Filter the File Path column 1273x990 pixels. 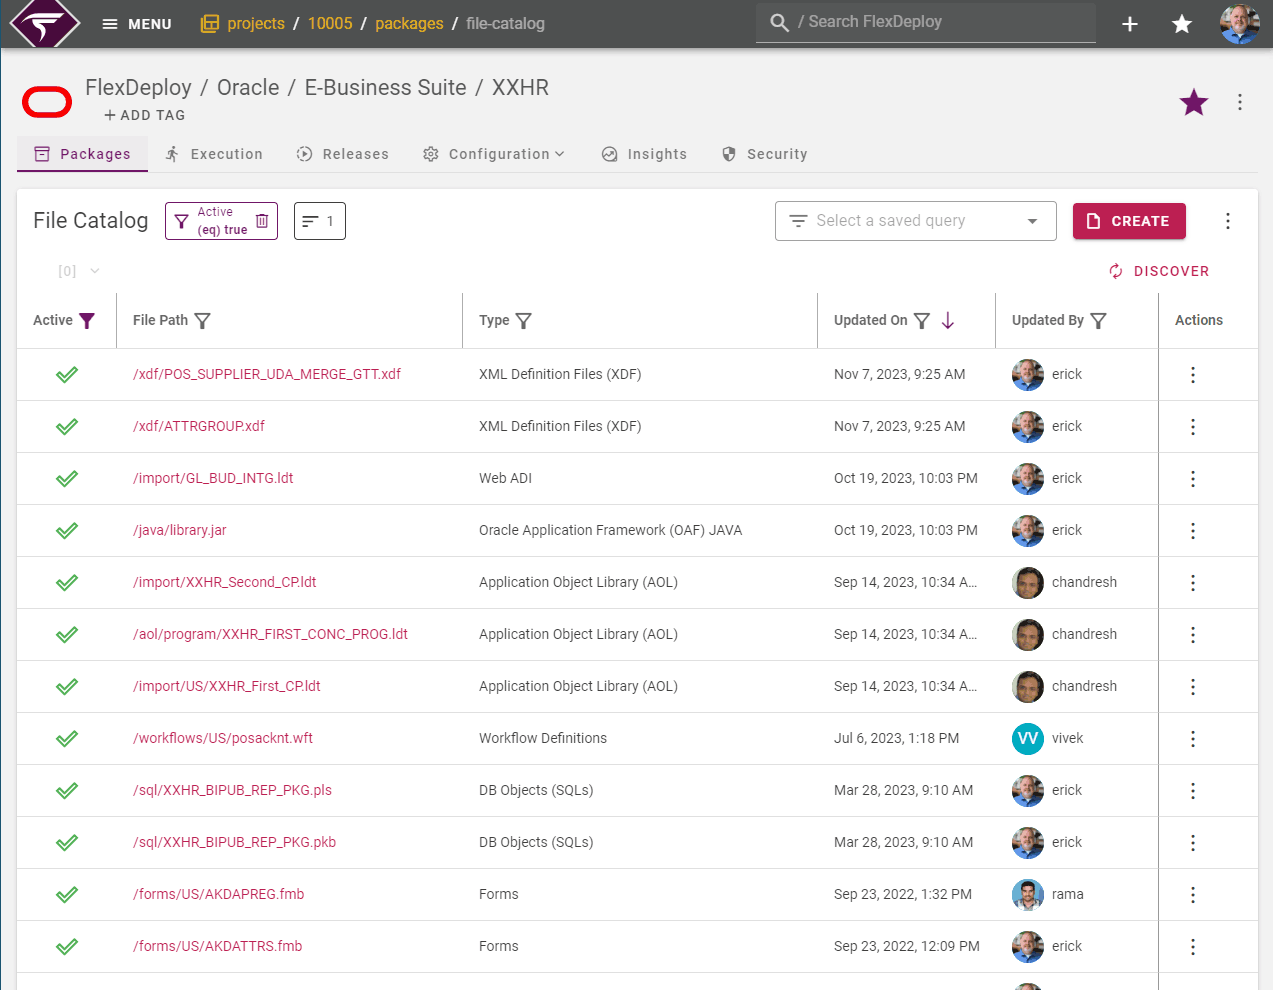coord(203,320)
